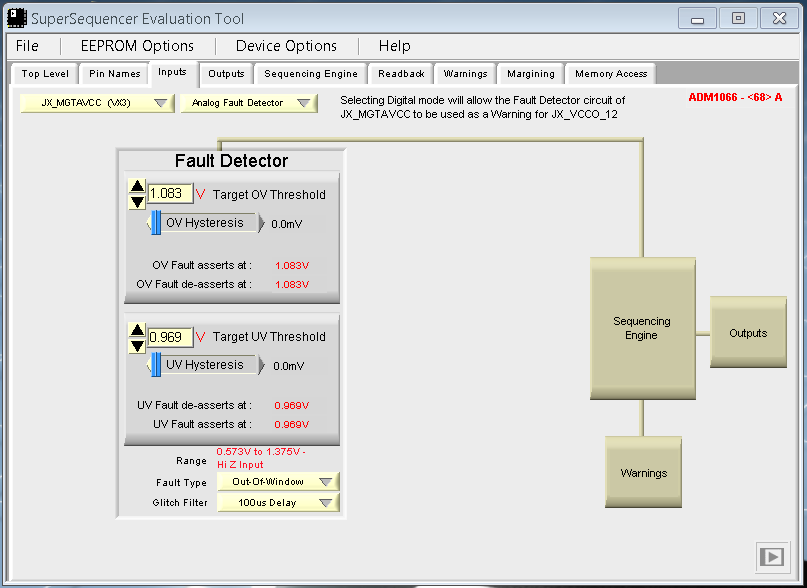
Task: Click the UV Hysteresis 0.0mV readout
Action: [288, 366]
